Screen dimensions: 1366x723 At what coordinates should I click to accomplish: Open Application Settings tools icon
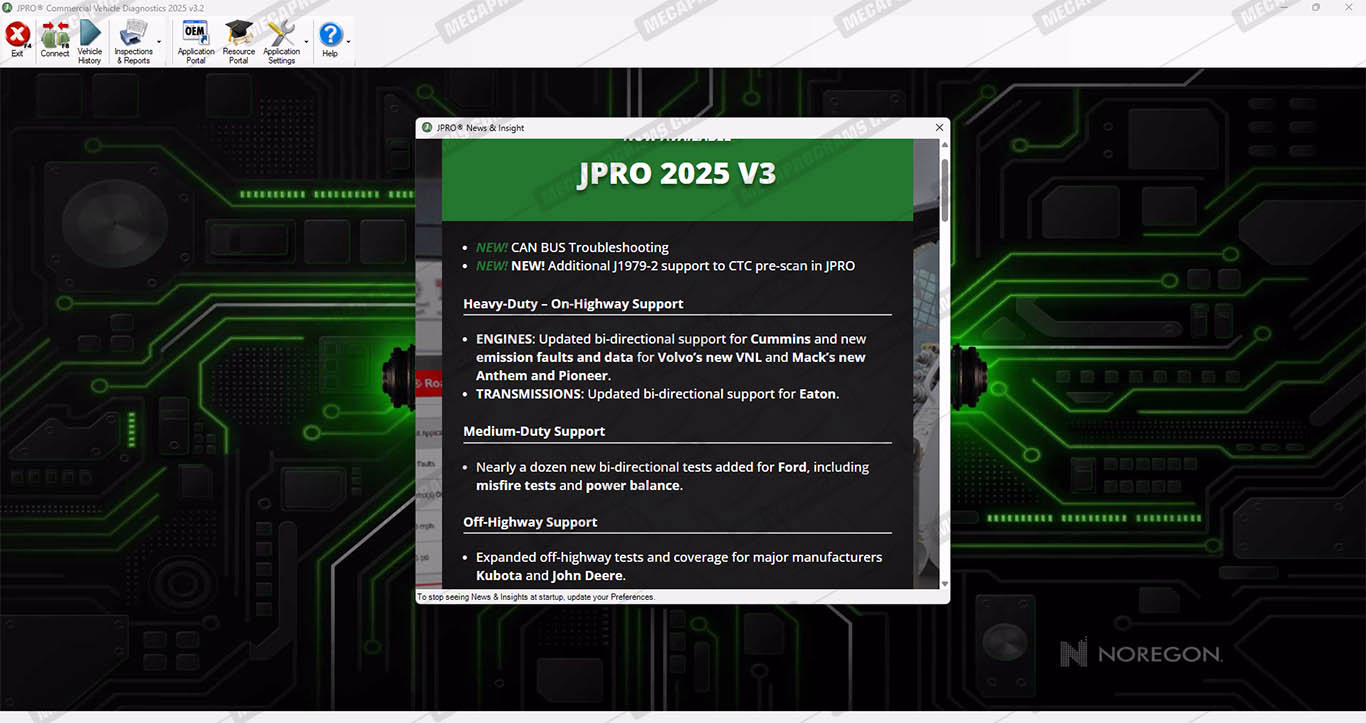pyautogui.click(x=281, y=36)
